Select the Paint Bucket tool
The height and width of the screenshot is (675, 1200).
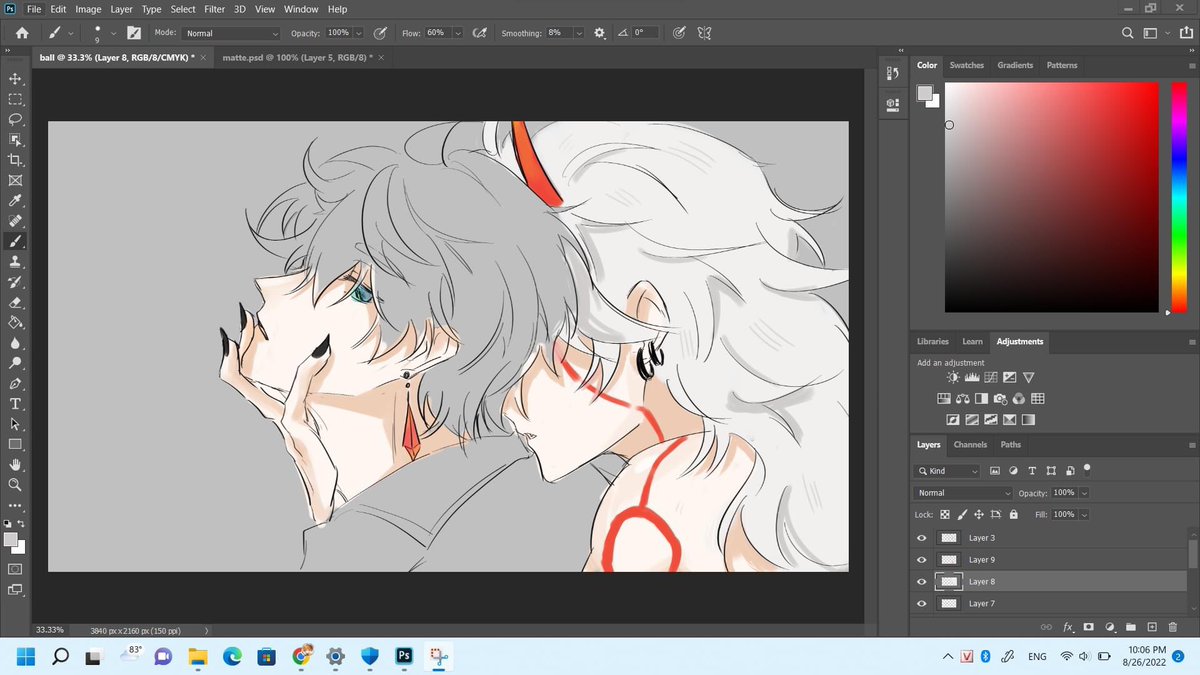(15, 323)
